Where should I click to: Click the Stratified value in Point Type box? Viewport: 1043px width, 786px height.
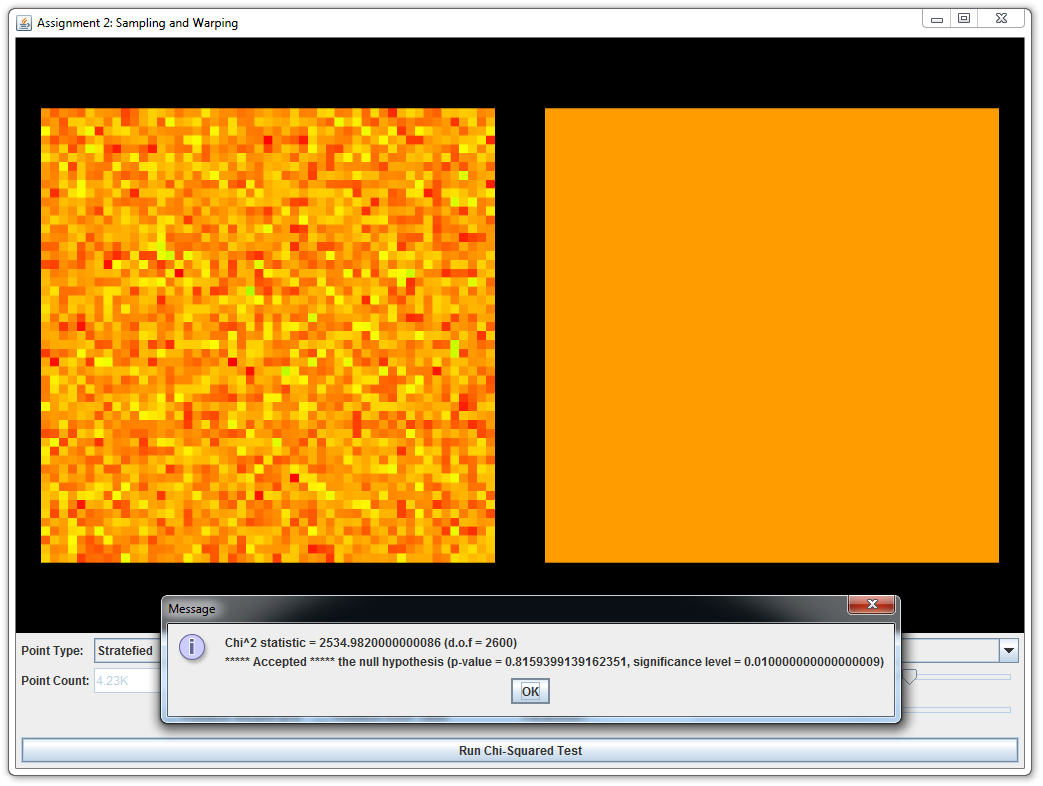[126, 651]
